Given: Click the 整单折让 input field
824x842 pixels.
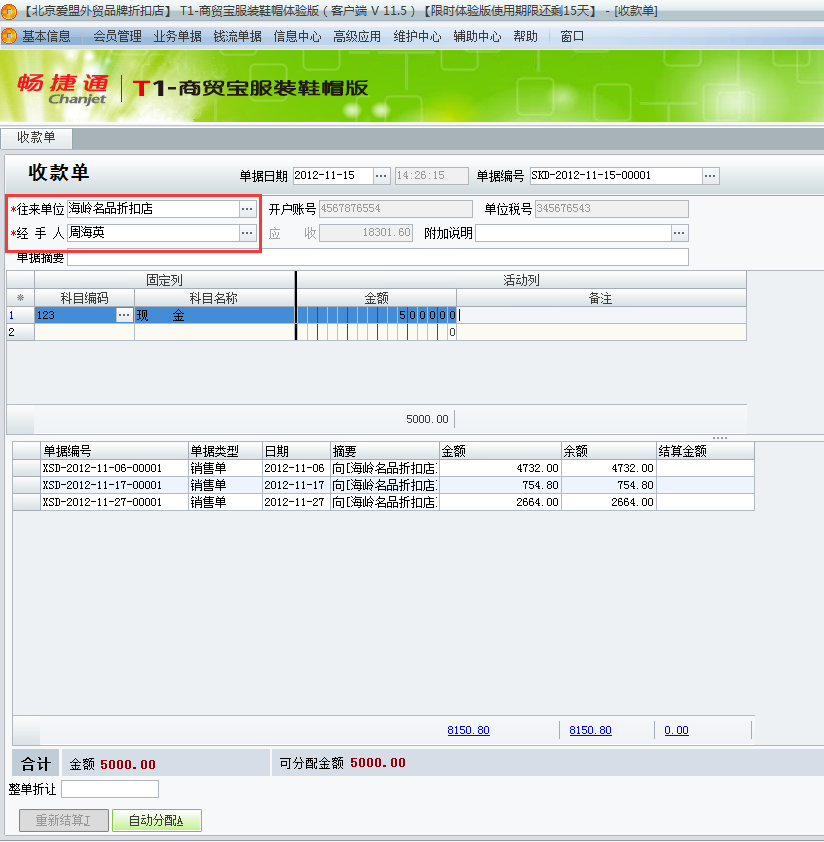Looking at the screenshot, I should 110,789.
